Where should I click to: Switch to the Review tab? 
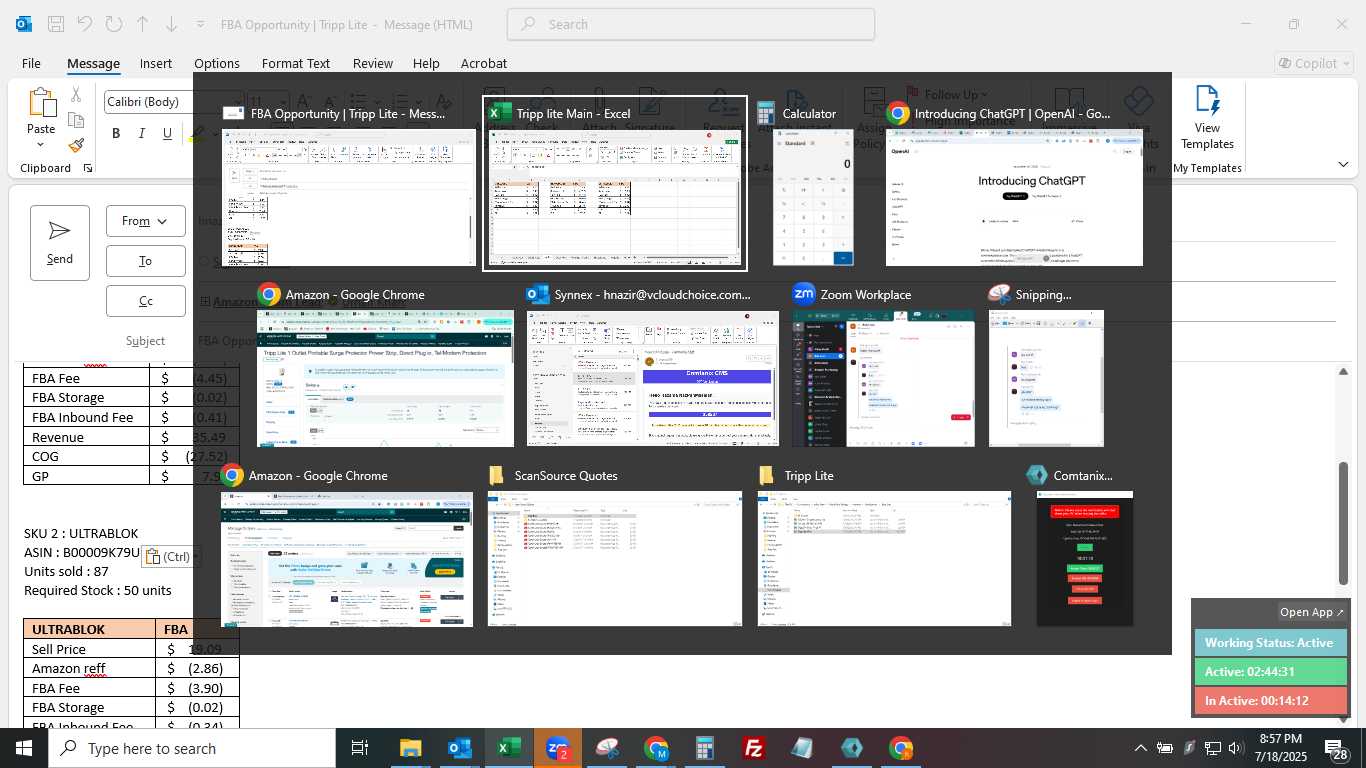(x=373, y=63)
